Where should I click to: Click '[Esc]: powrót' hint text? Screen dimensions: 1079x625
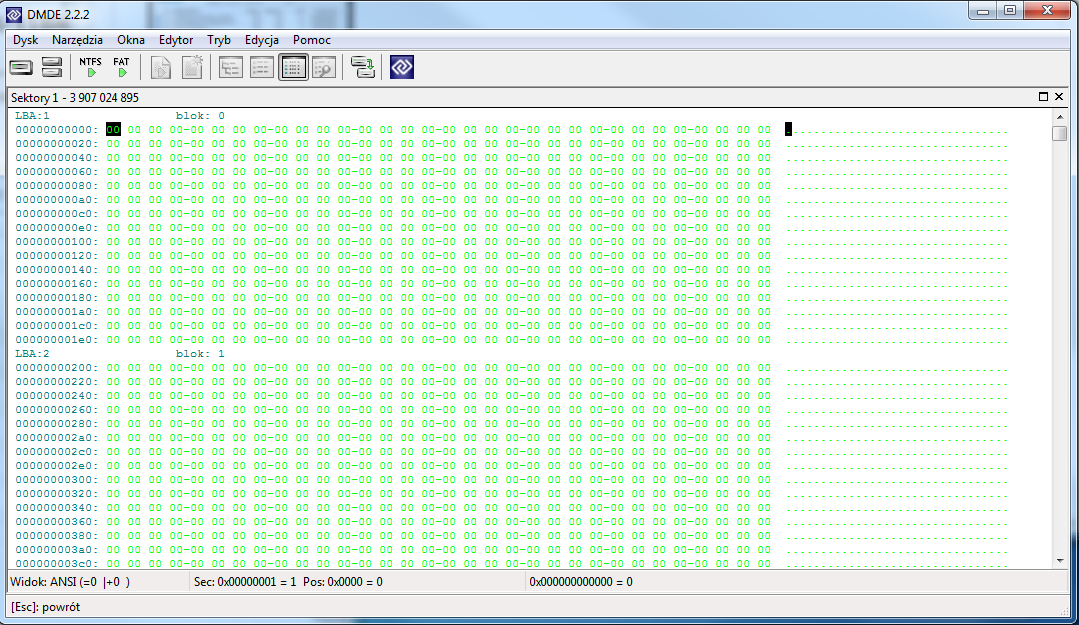point(45,607)
